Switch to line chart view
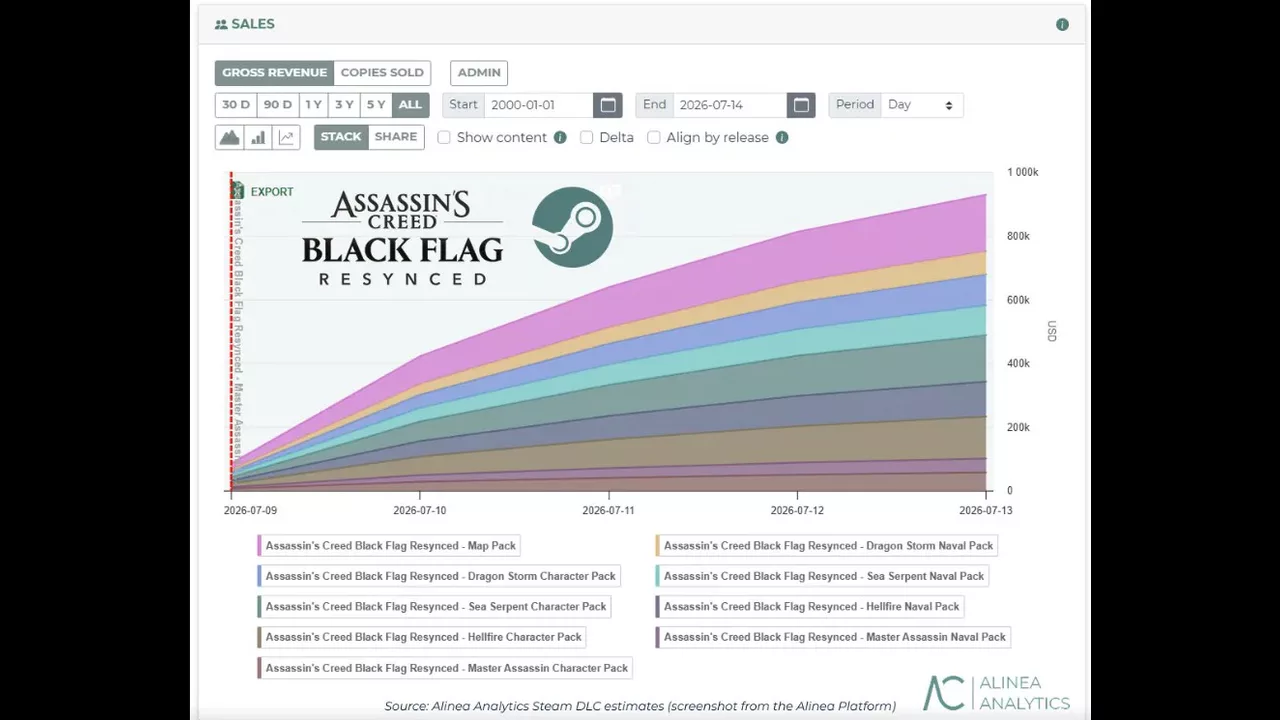The width and height of the screenshot is (1280, 720). point(286,138)
